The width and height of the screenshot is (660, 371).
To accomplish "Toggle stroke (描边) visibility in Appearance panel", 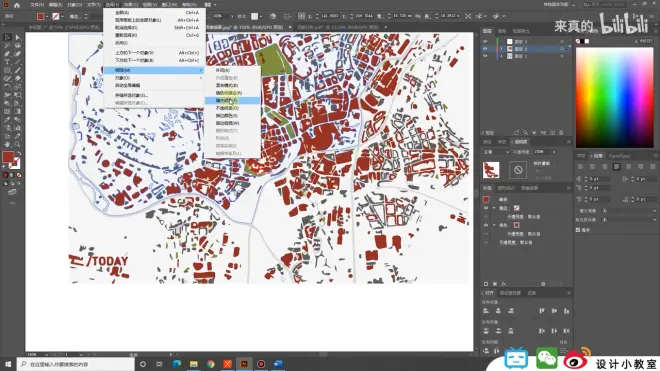I will pos(486,208).
